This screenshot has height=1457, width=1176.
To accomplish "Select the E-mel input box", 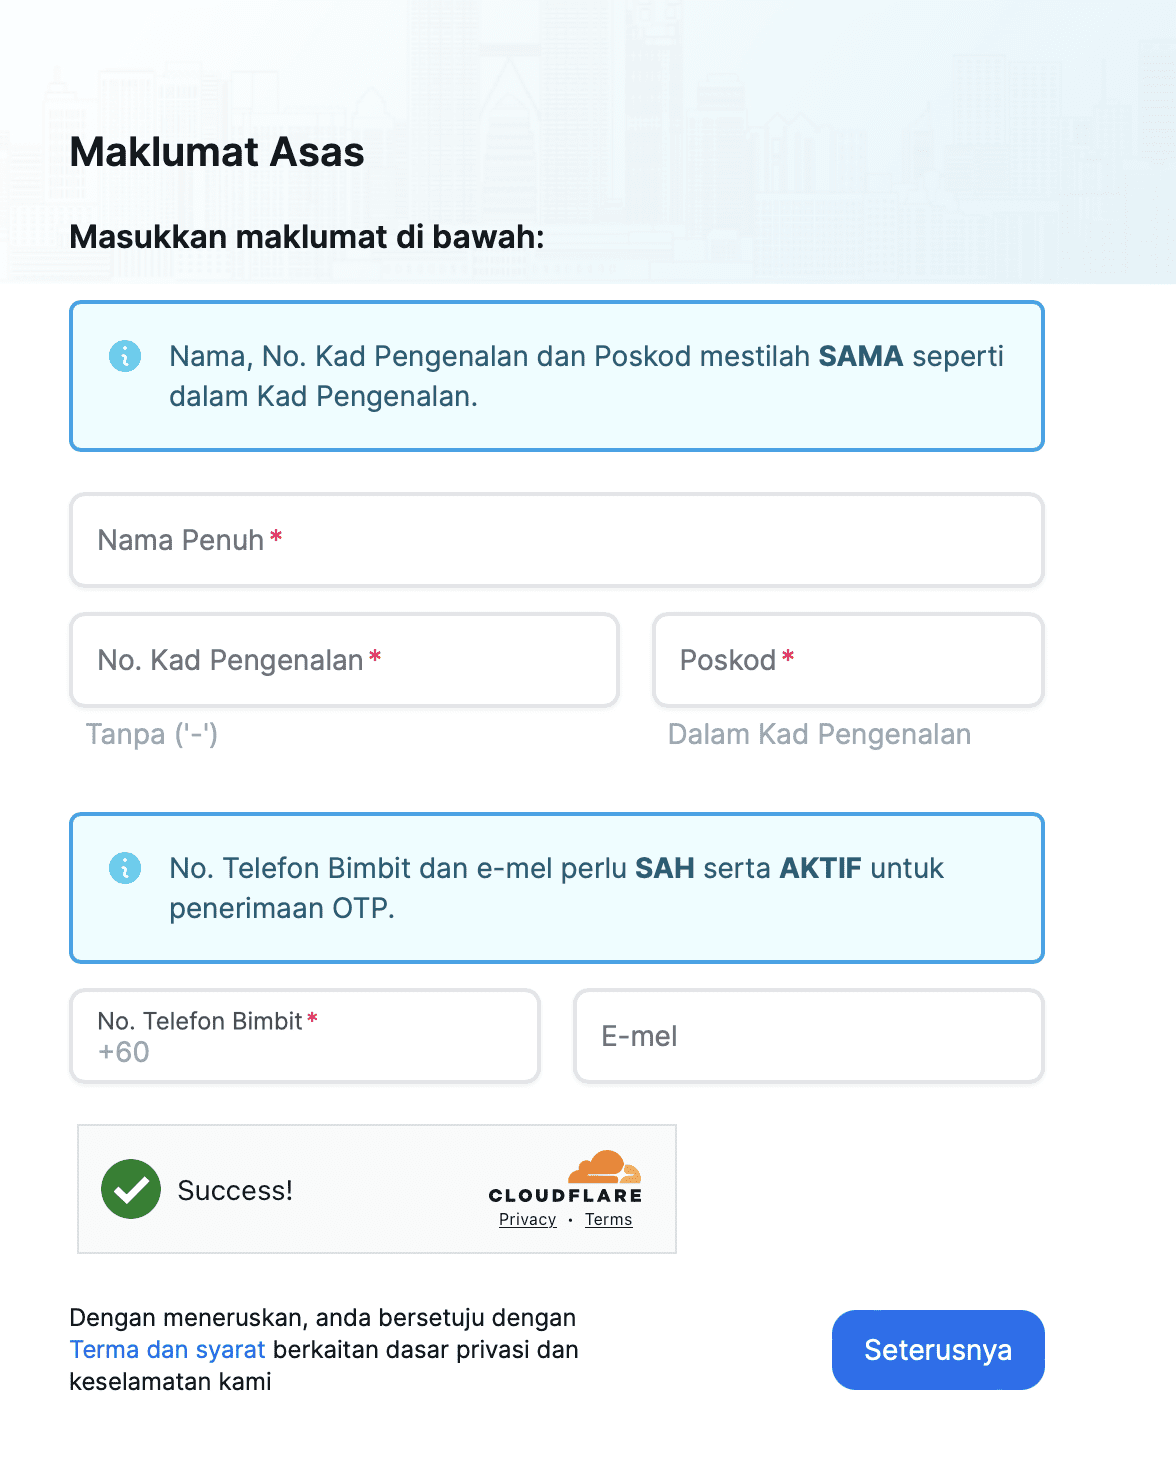I will click(808, 1036).
